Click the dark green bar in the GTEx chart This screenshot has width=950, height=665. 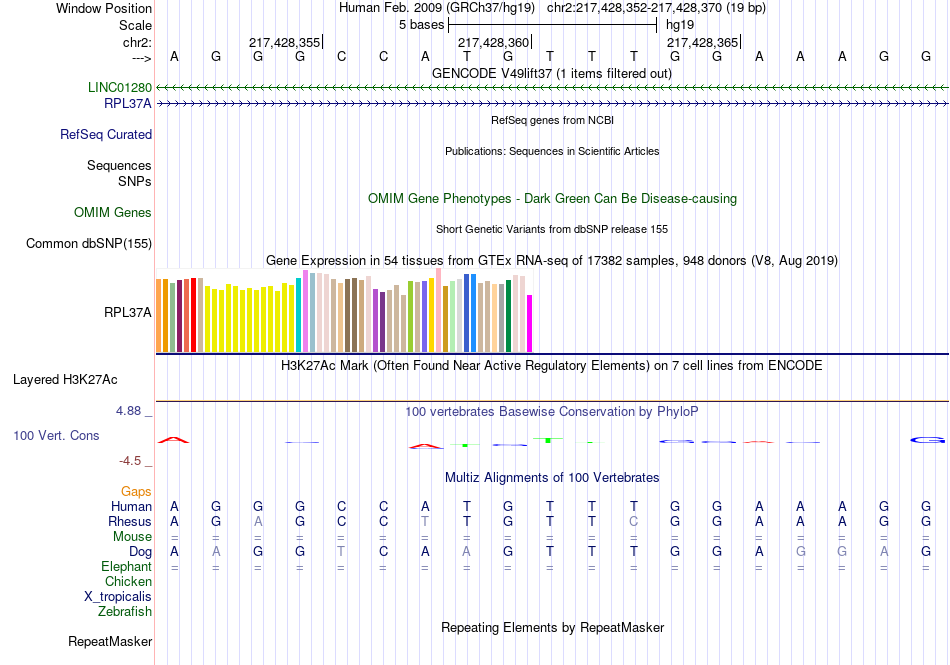click(508, 316)
